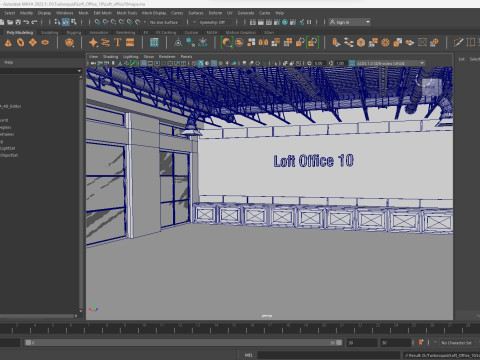The image size is (480, 360).
Task: Click the range slider right handle
Action: point(339,343)
